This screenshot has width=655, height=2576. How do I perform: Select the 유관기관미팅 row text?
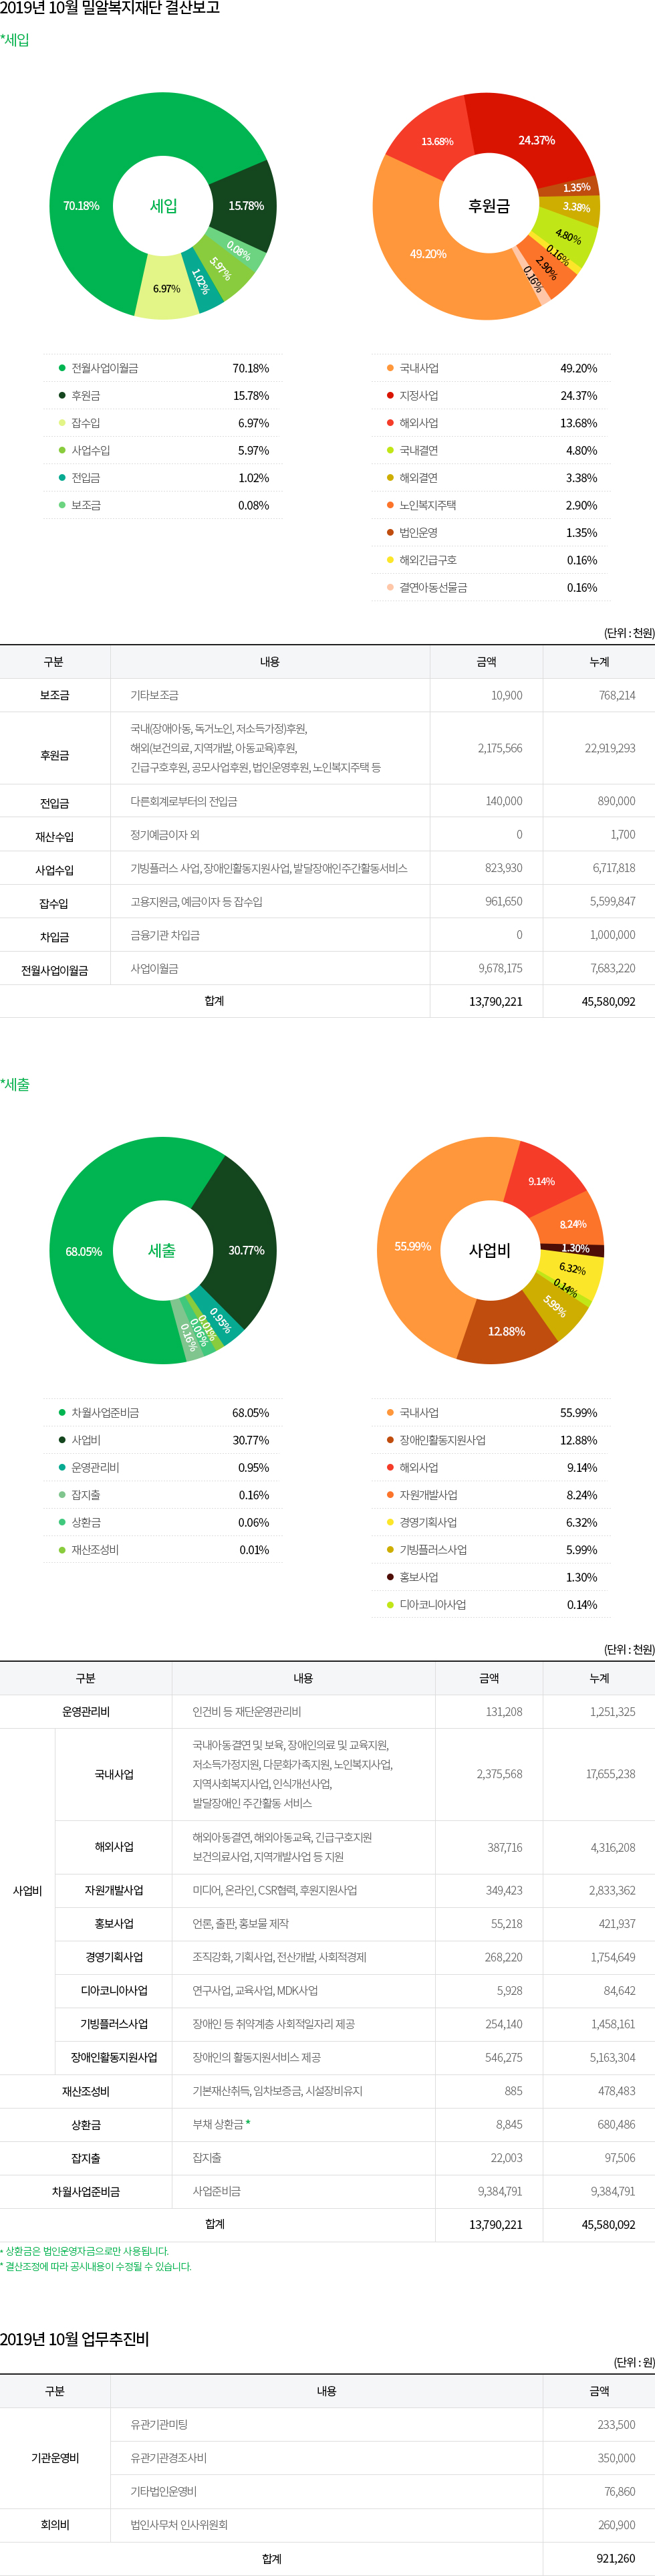tap(159, 2424)
